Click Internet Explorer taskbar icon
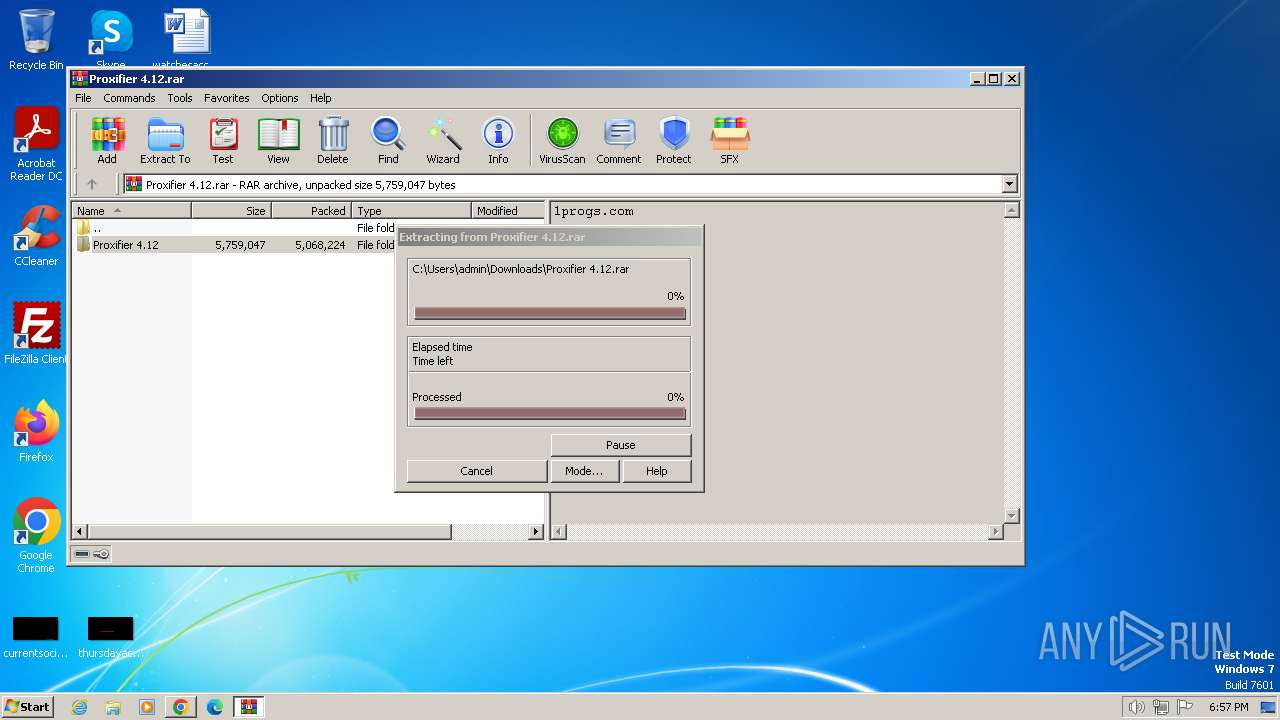The width and height of the screenshot is (1280, 720). (79, 707)
